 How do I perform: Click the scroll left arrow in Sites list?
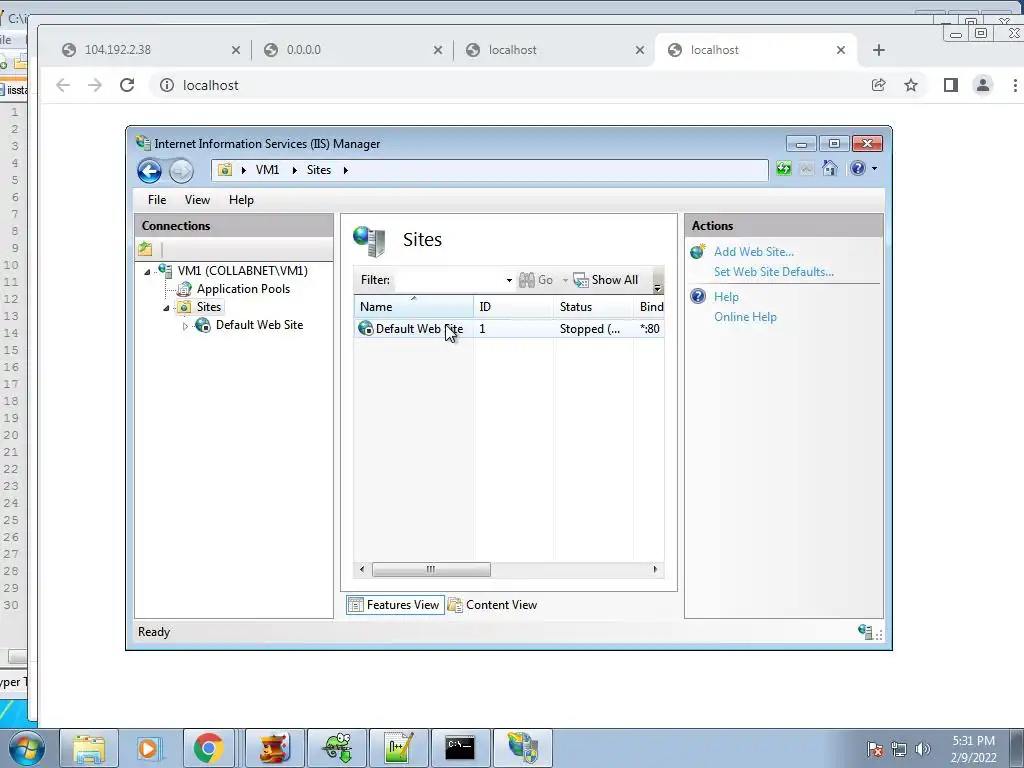pos(362,569)
